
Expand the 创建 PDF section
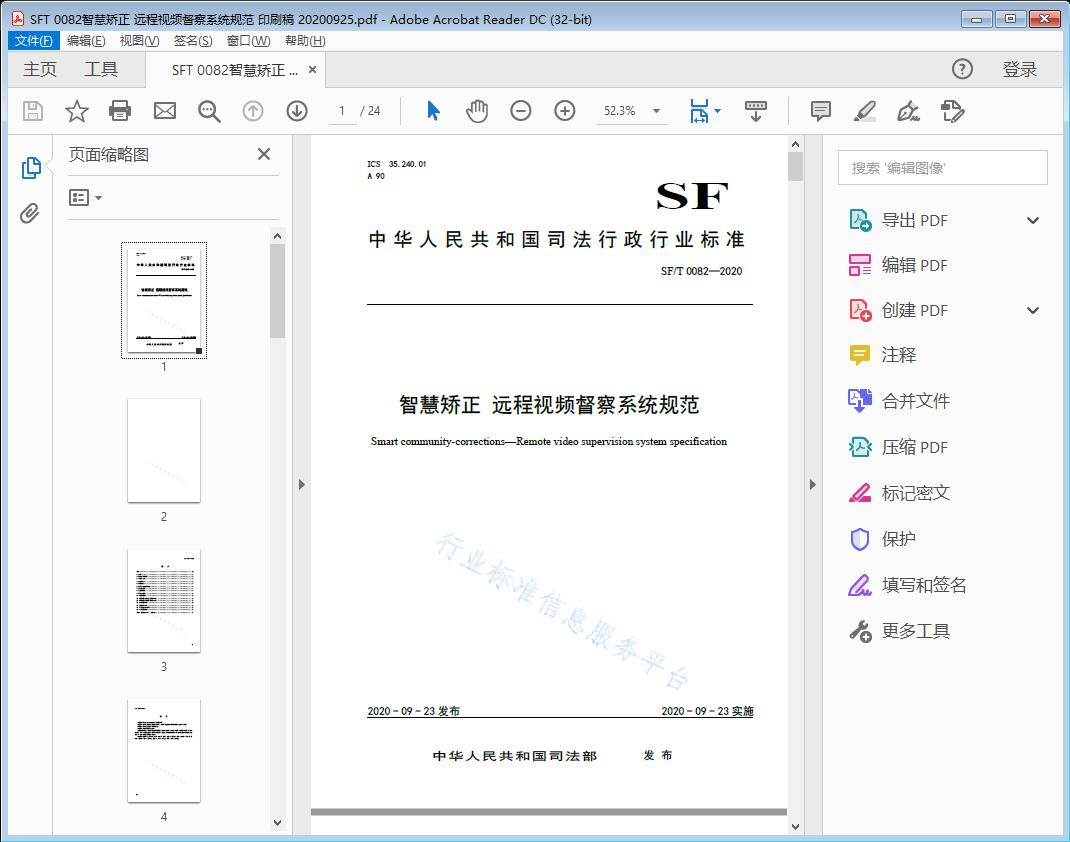[1033, 311]
